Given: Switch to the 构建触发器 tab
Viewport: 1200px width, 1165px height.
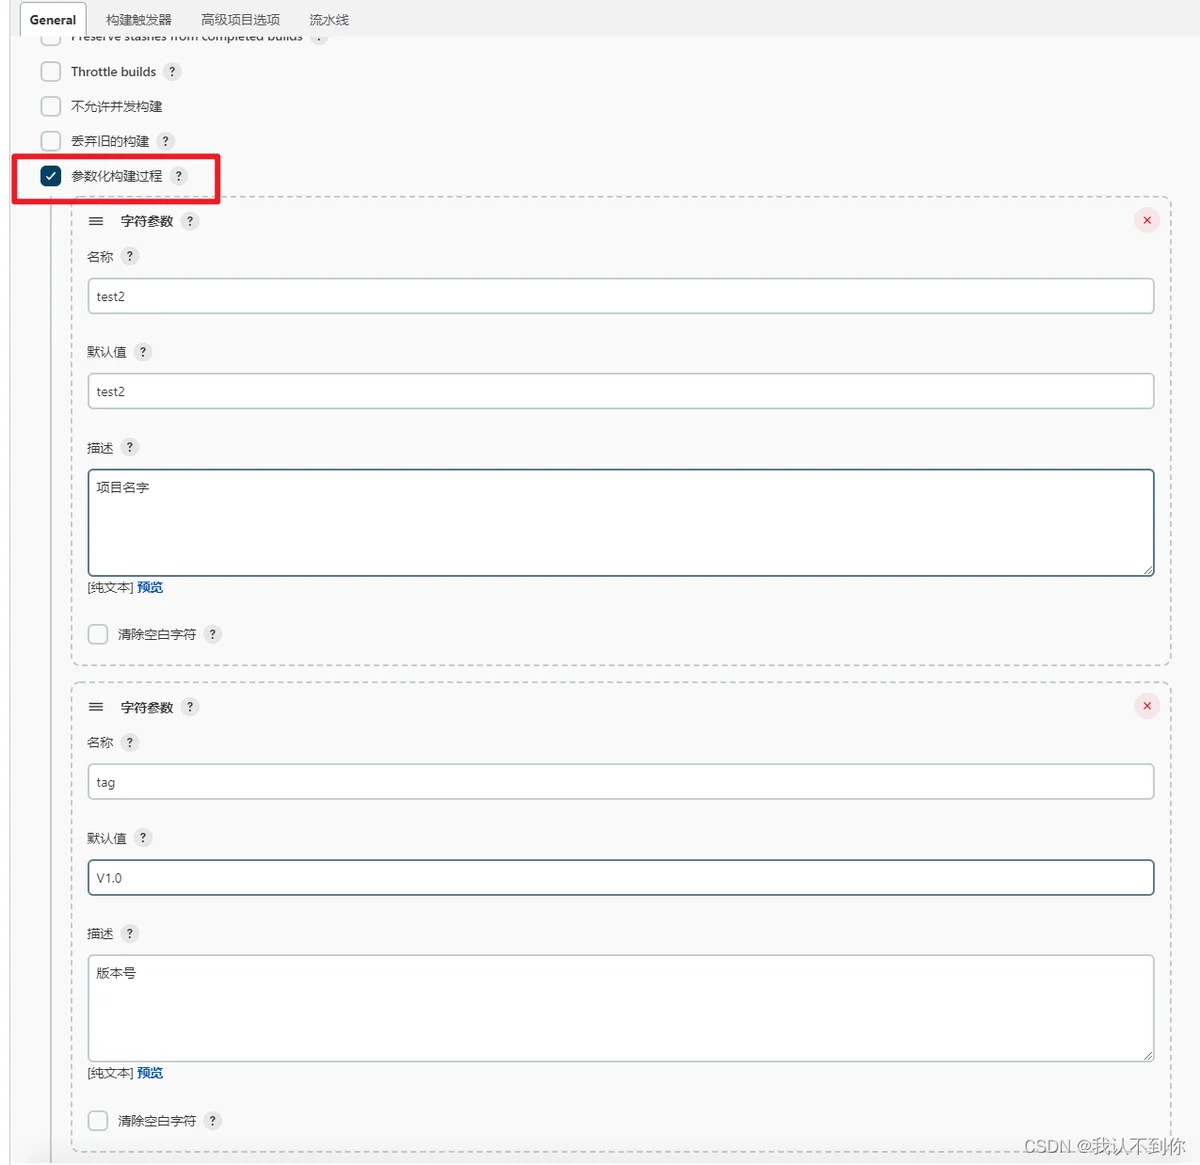Looking at the screenshot, I should tap(139, 20).
